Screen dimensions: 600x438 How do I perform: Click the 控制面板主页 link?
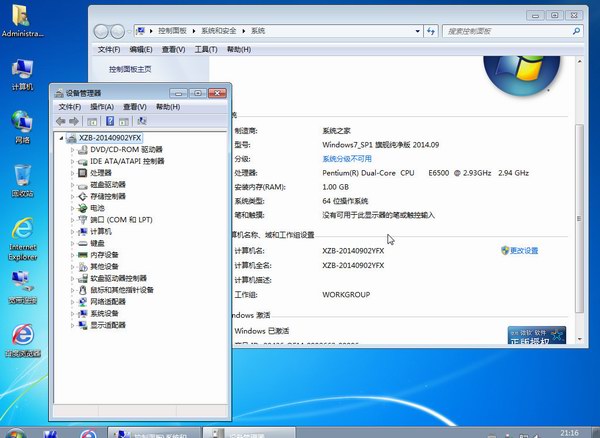130,69
